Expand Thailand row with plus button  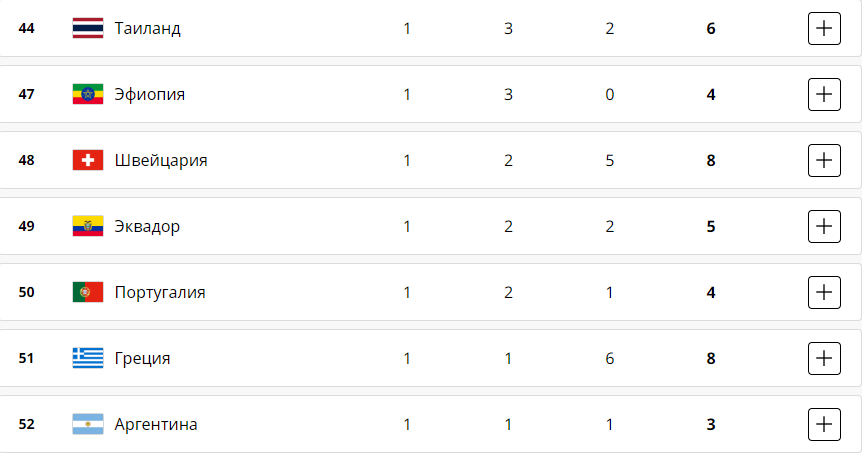823,29
